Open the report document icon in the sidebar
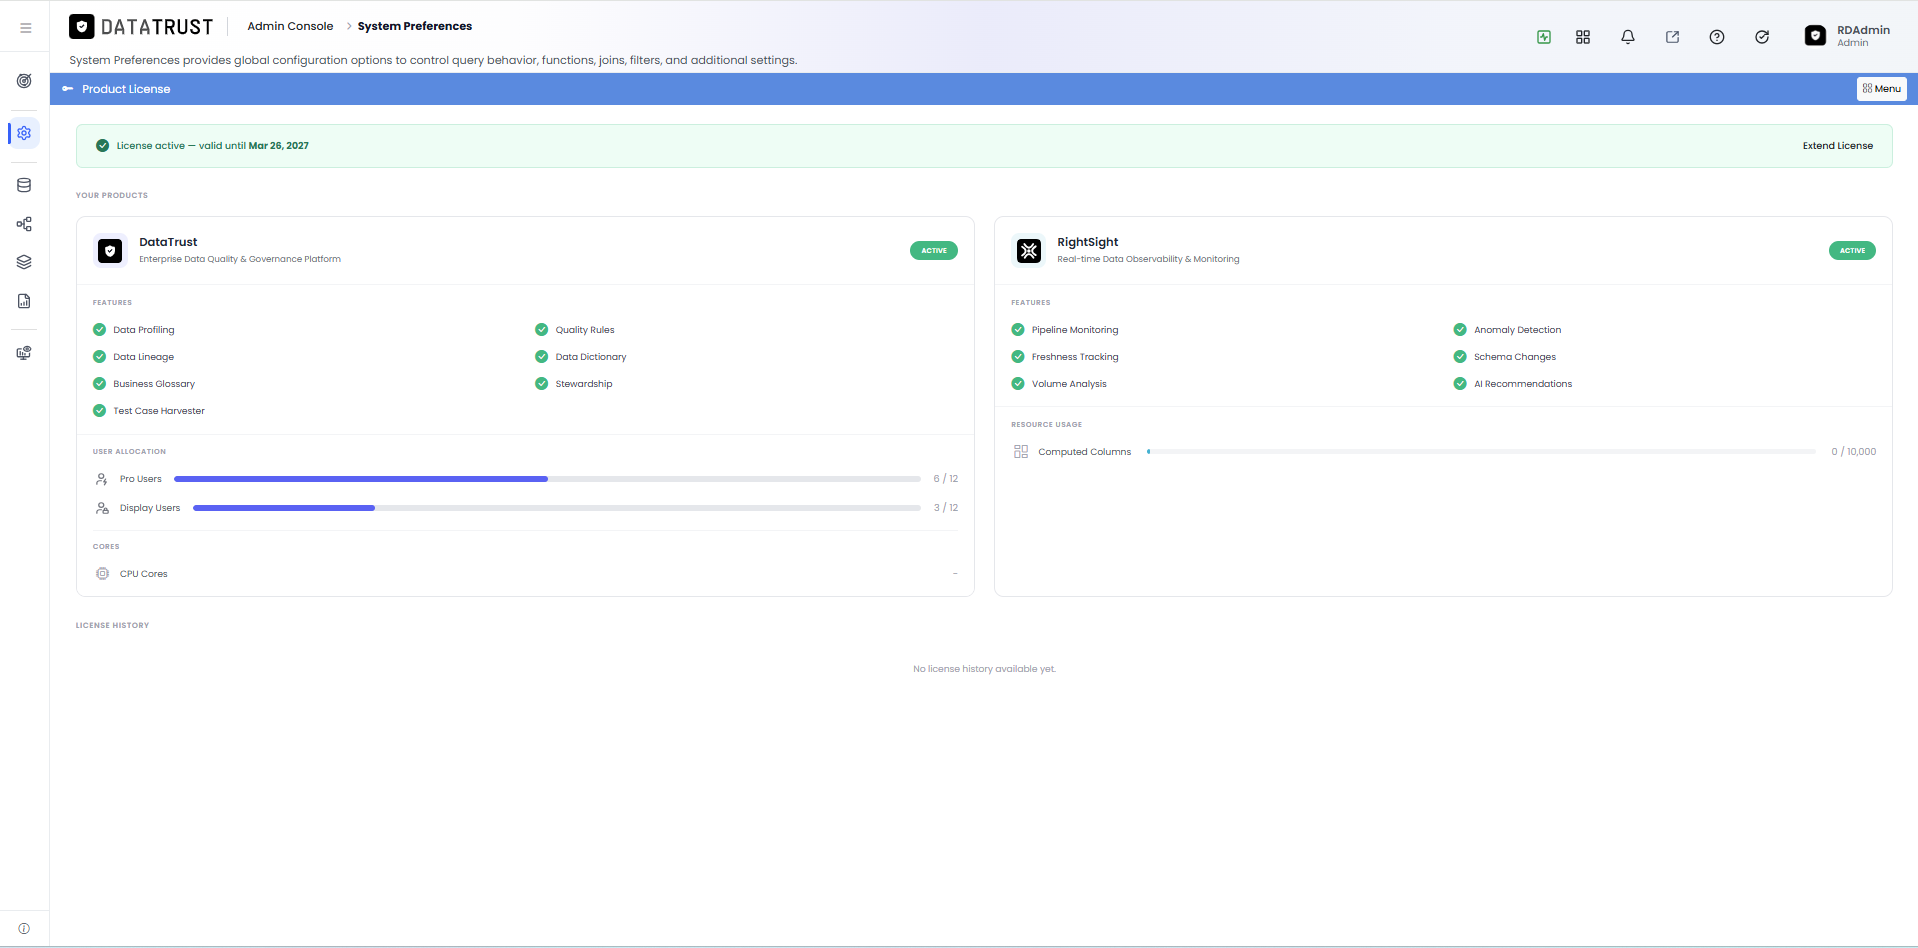The width and height of the screenshot is (1918, 948). (x=24, y=301)
